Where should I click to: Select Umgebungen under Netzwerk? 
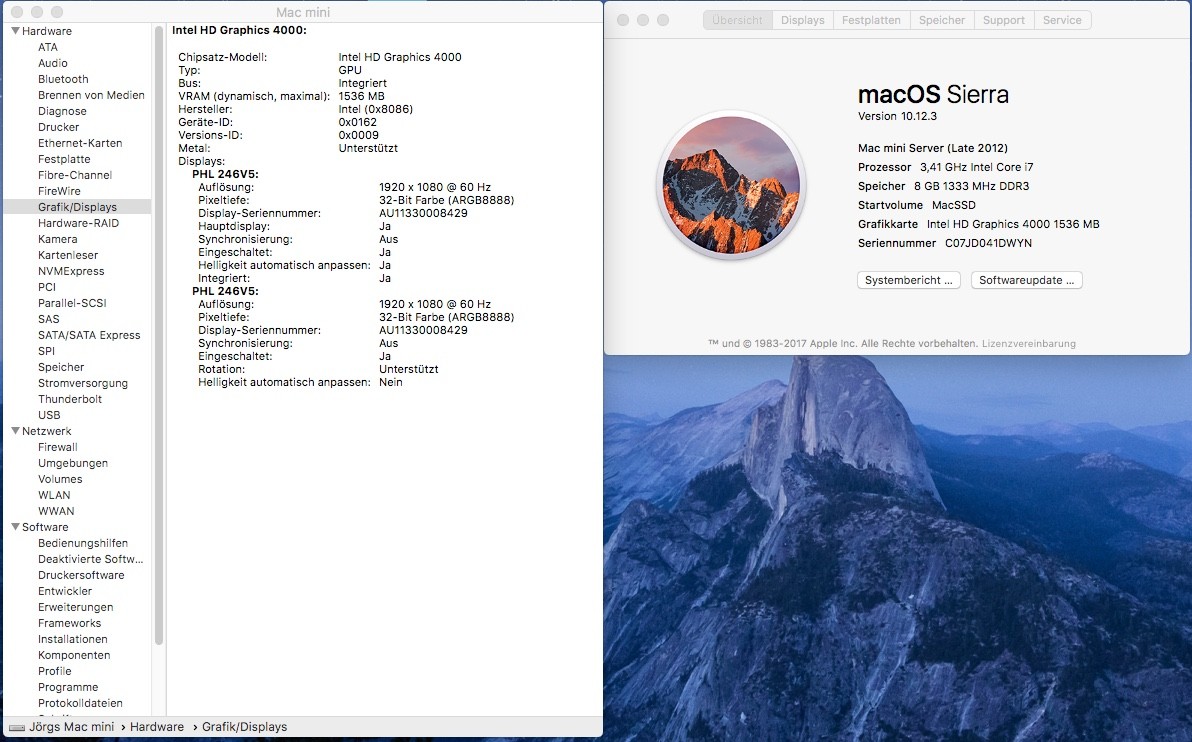[x=73, y=463]
